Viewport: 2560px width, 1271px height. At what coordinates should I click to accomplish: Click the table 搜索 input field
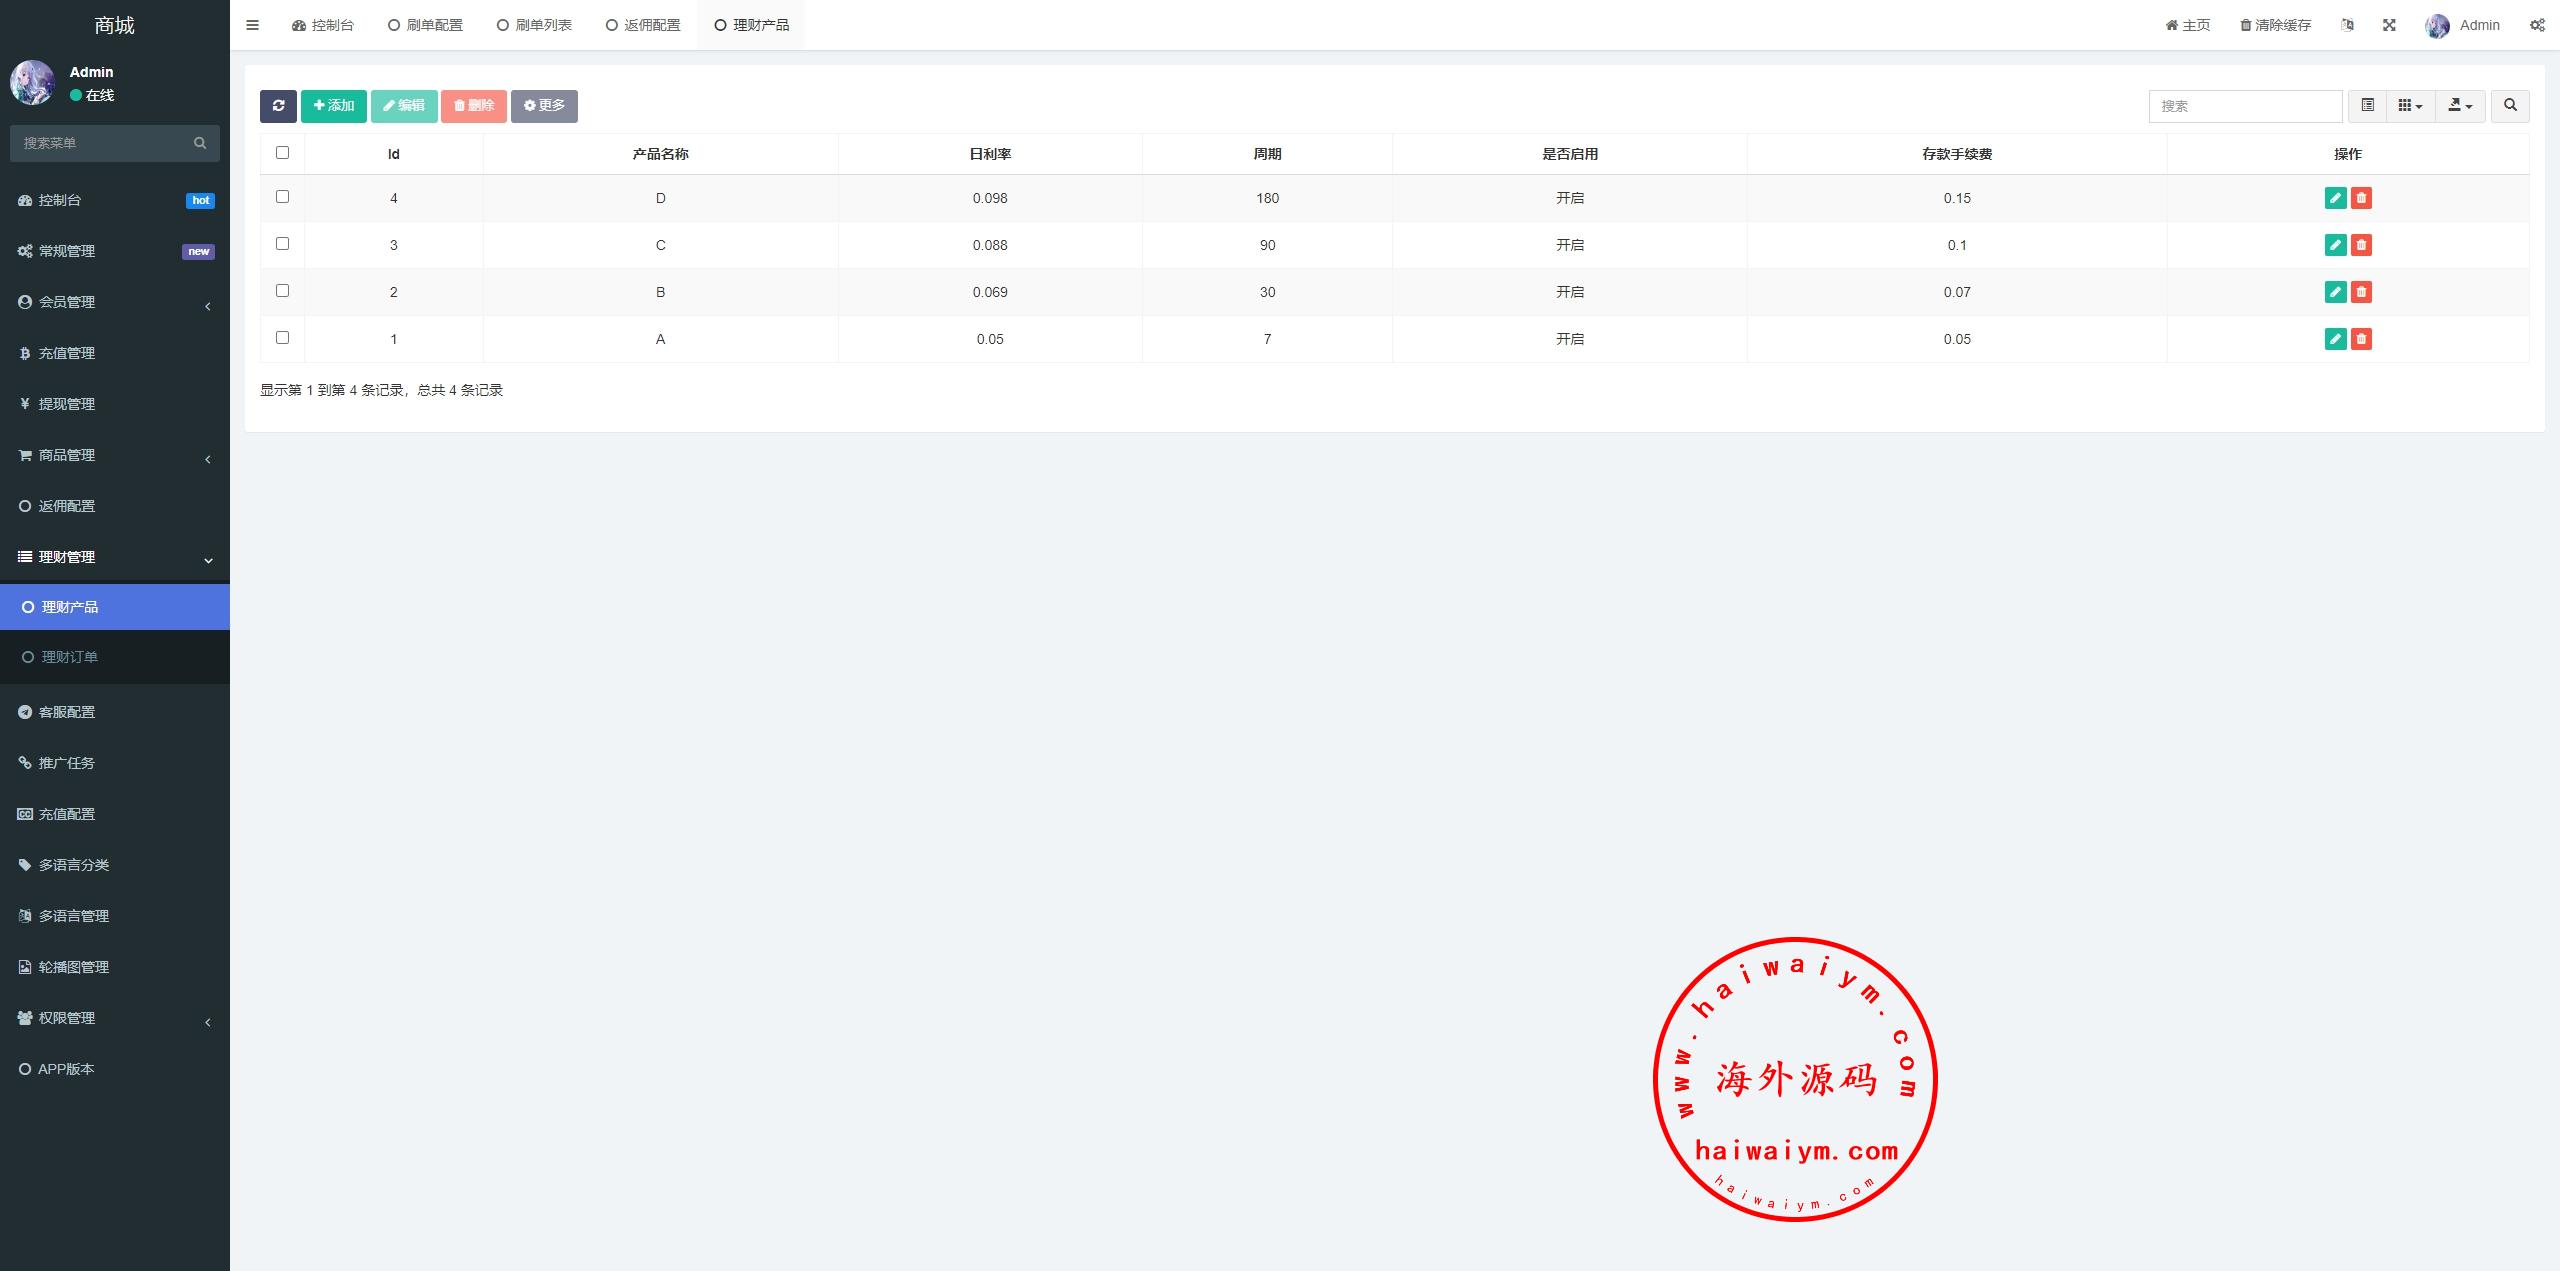[x=2245, y=106]
